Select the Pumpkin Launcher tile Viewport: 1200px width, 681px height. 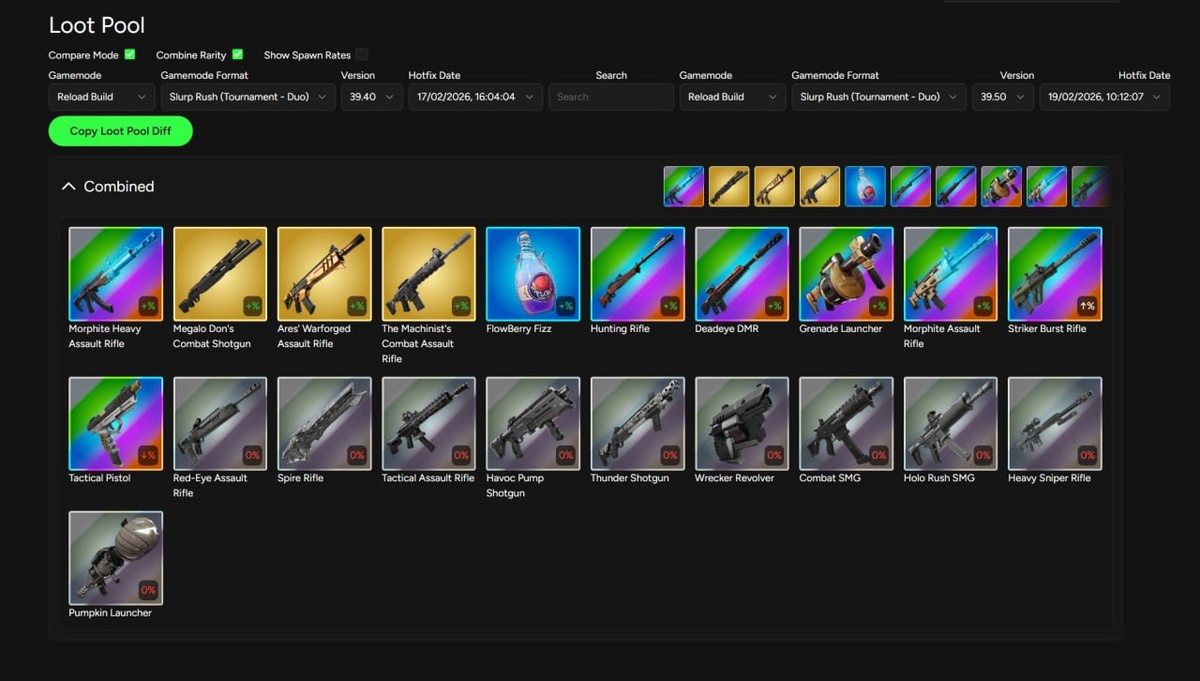click(116, 558)
